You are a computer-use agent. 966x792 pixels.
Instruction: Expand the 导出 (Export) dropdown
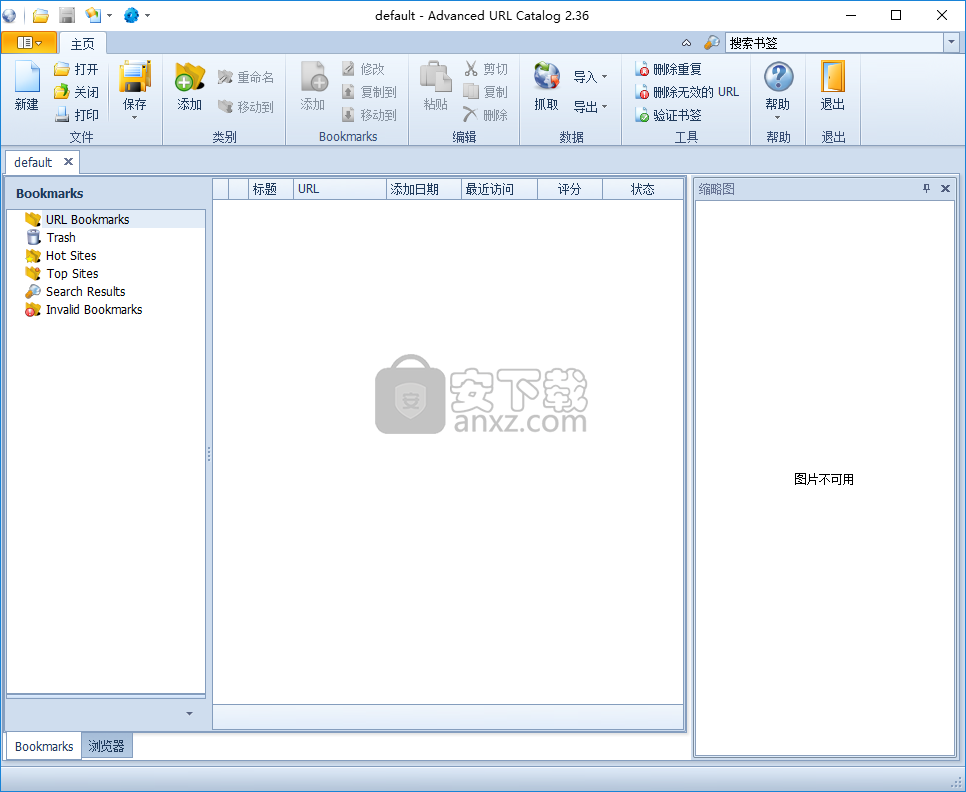[x=591, y=107]
